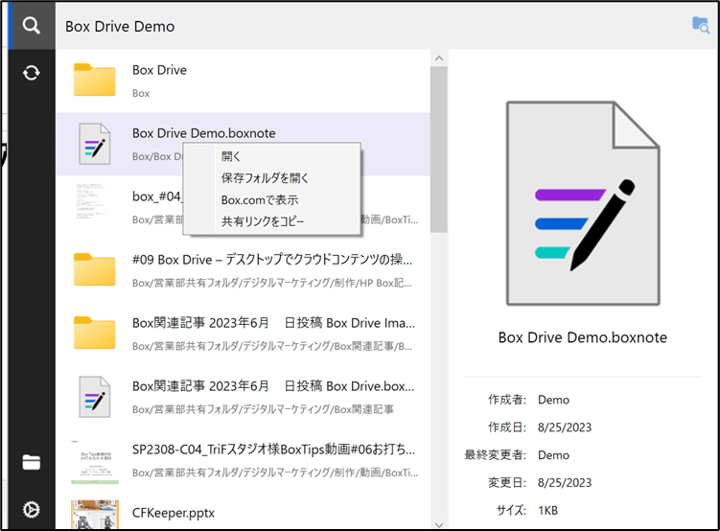
Task: Open the #09 Box Drive folder result
Action: point(273,260)
